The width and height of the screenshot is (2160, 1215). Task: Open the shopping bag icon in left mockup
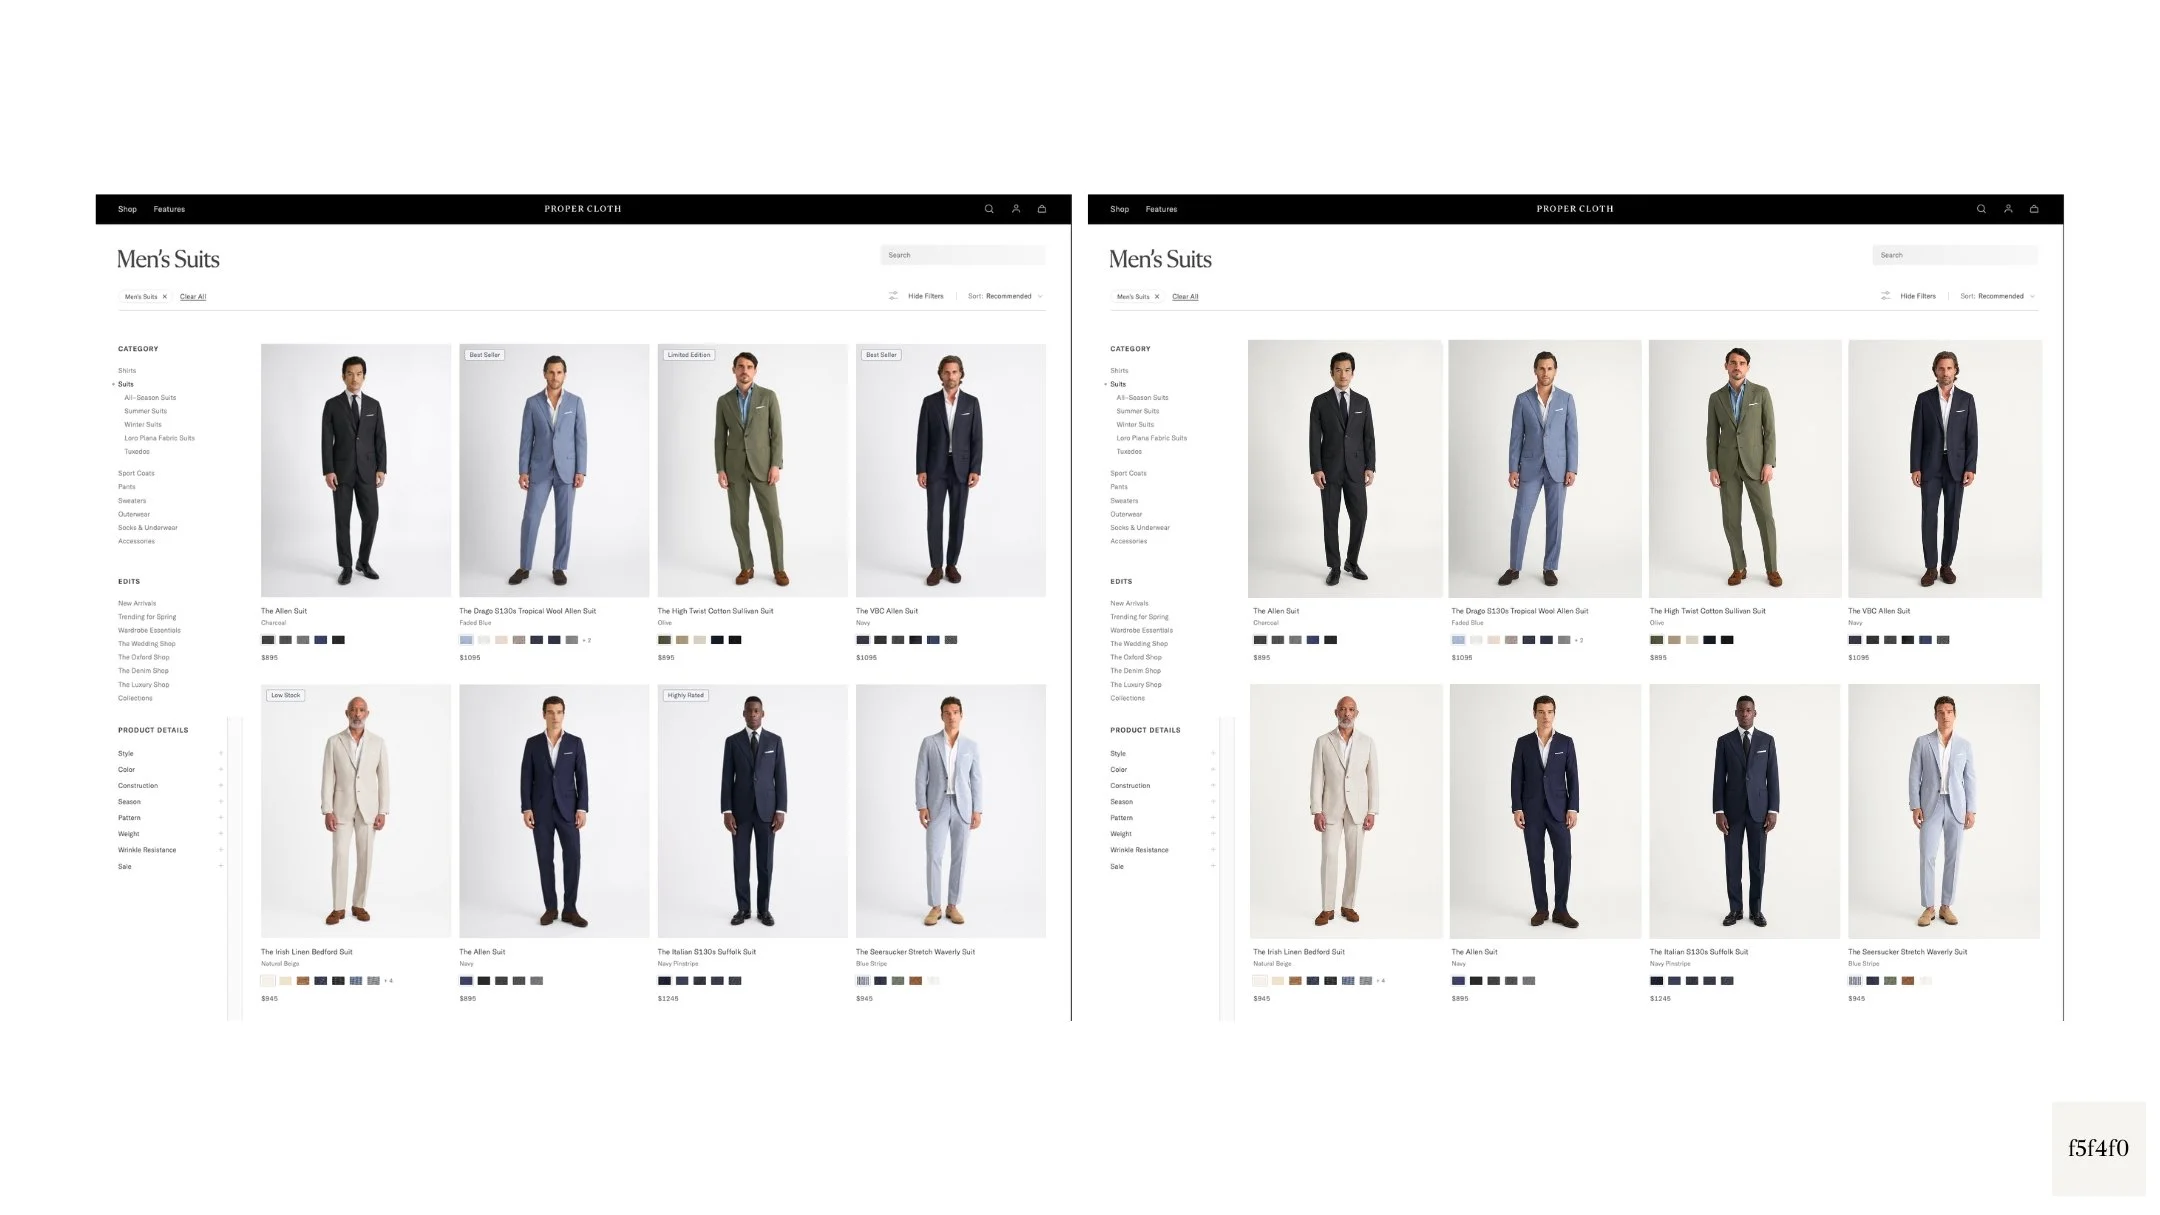coord(1041,209)
